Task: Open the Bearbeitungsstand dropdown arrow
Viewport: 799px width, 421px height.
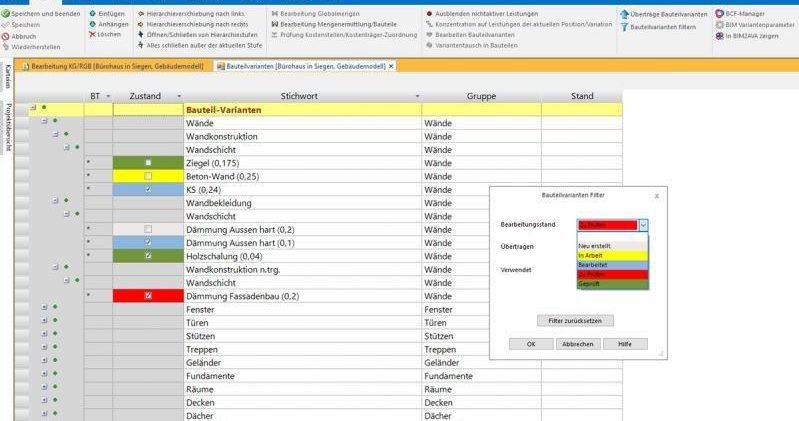Action: point(643,226)
